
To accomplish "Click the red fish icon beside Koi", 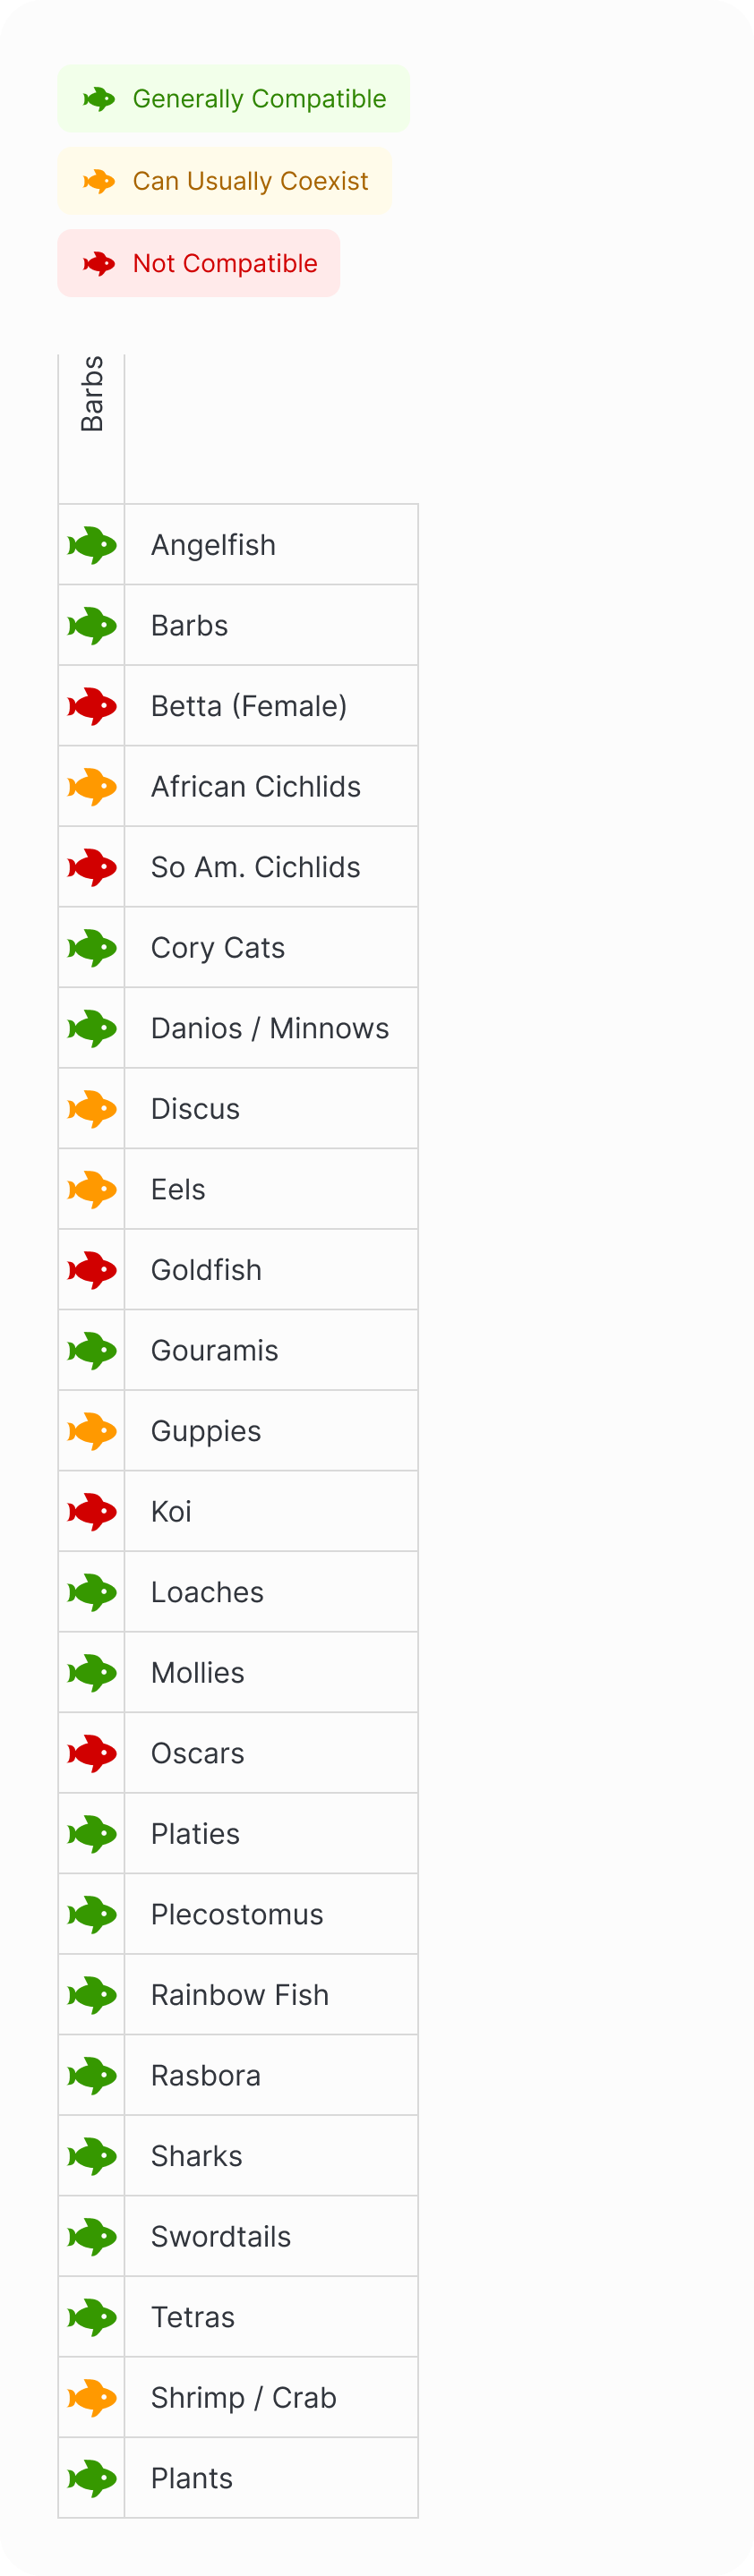I will (x=92, y=1512).
